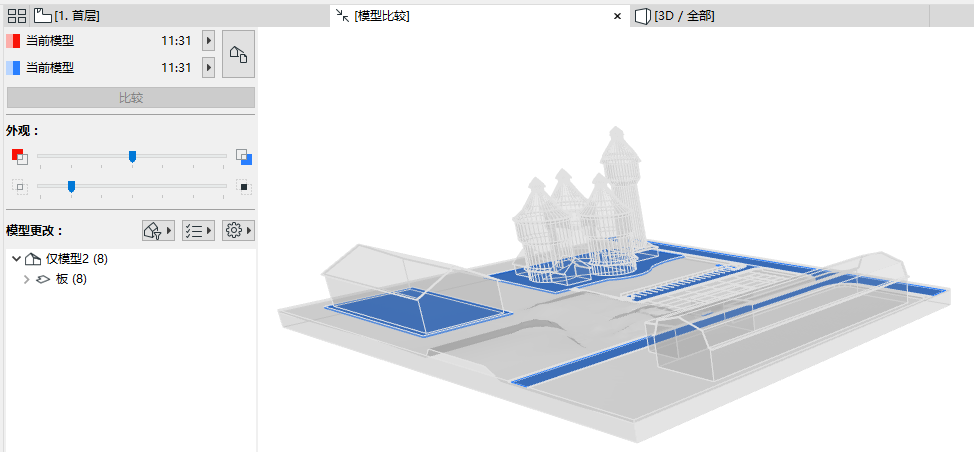
Task: Click the second 当前模型 label
Action: click(50, 68)
